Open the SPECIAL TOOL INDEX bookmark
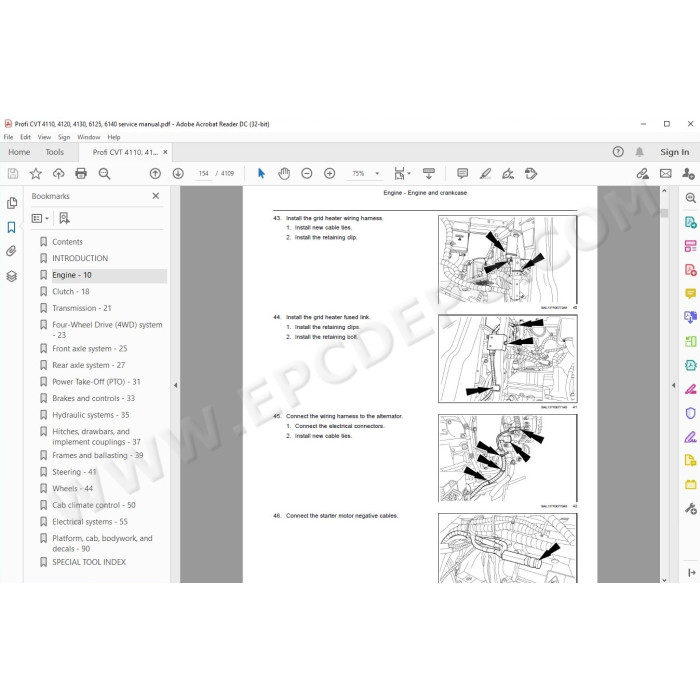Viewport: 700px width, 700px height. point(89,562)
